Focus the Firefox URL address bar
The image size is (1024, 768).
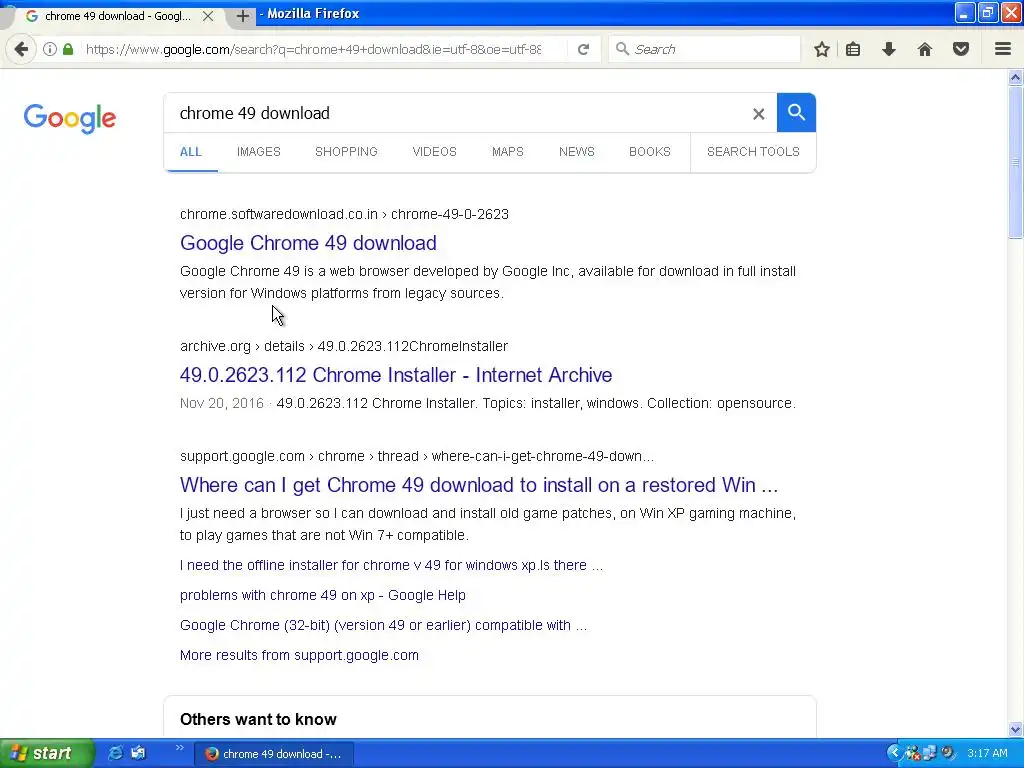point(313,49)
